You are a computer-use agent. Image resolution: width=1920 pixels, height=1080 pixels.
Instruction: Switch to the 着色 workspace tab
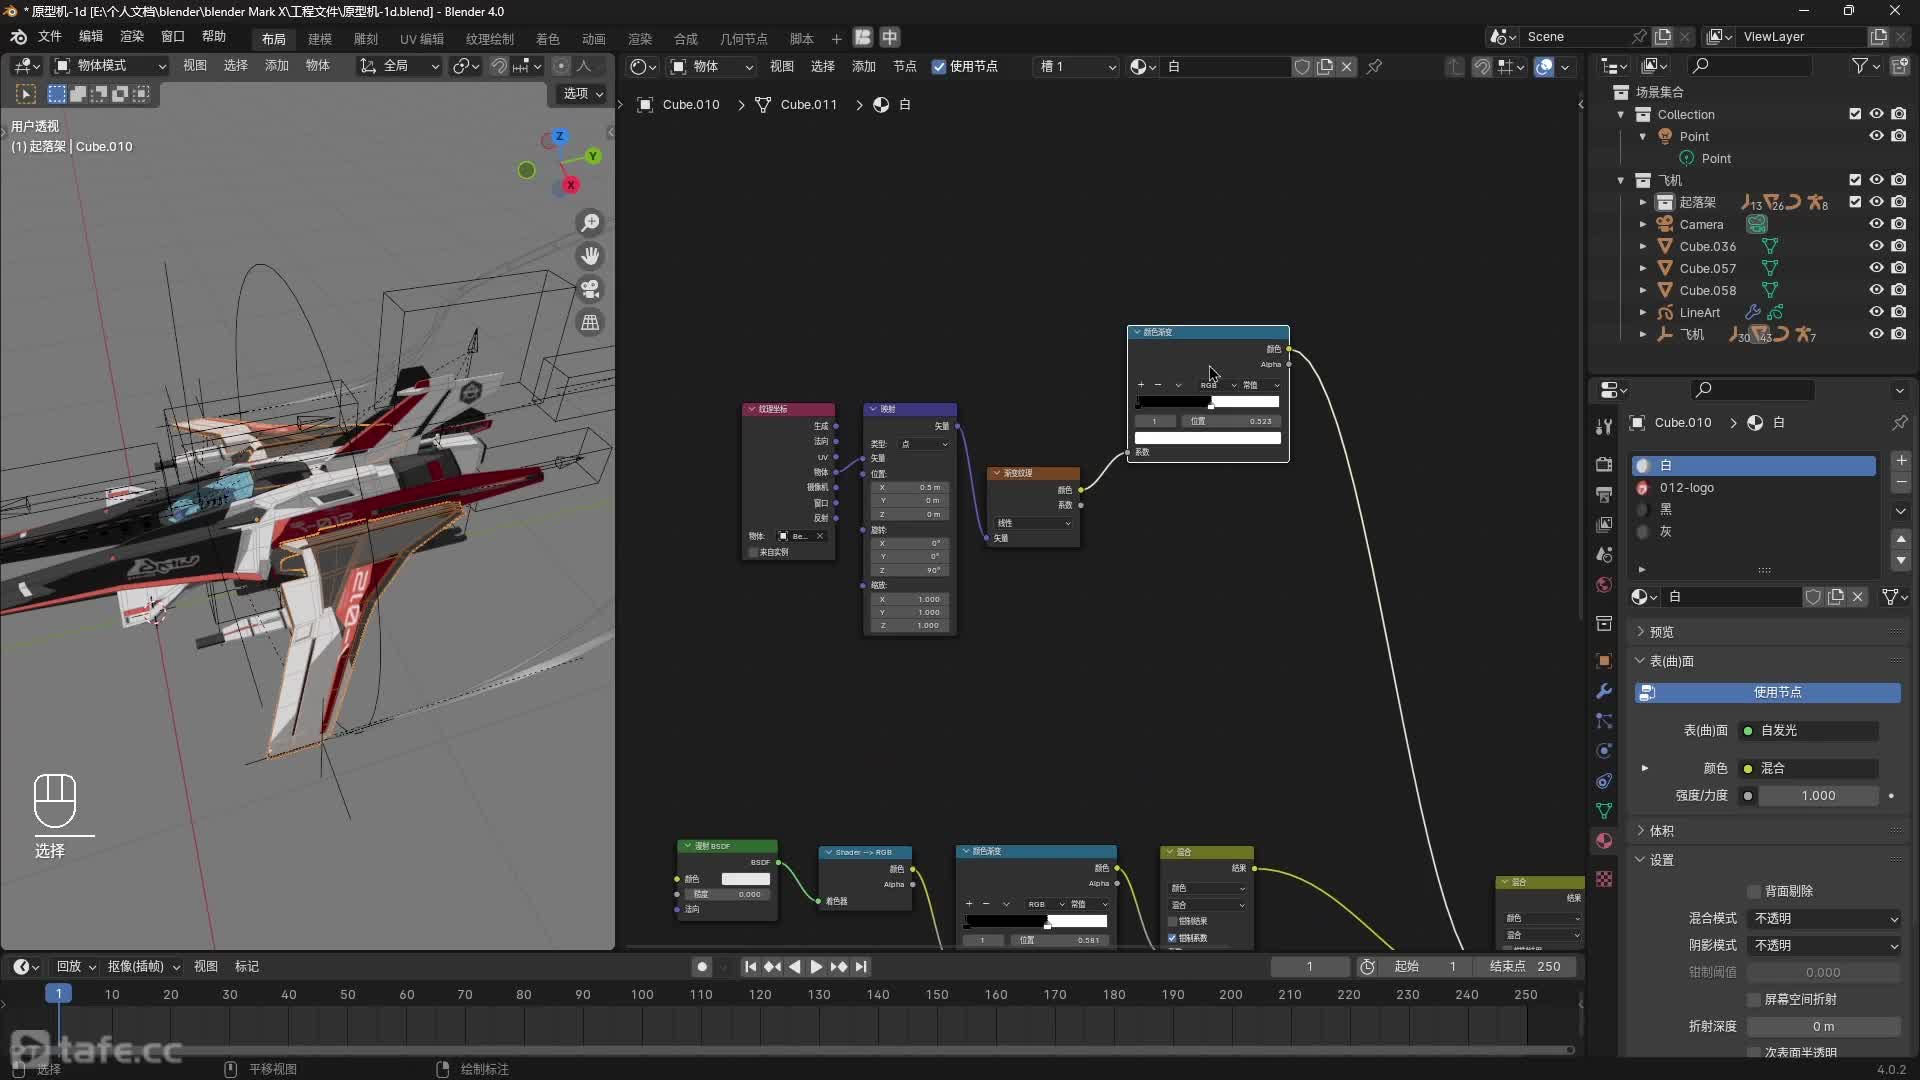coord(548,39)
